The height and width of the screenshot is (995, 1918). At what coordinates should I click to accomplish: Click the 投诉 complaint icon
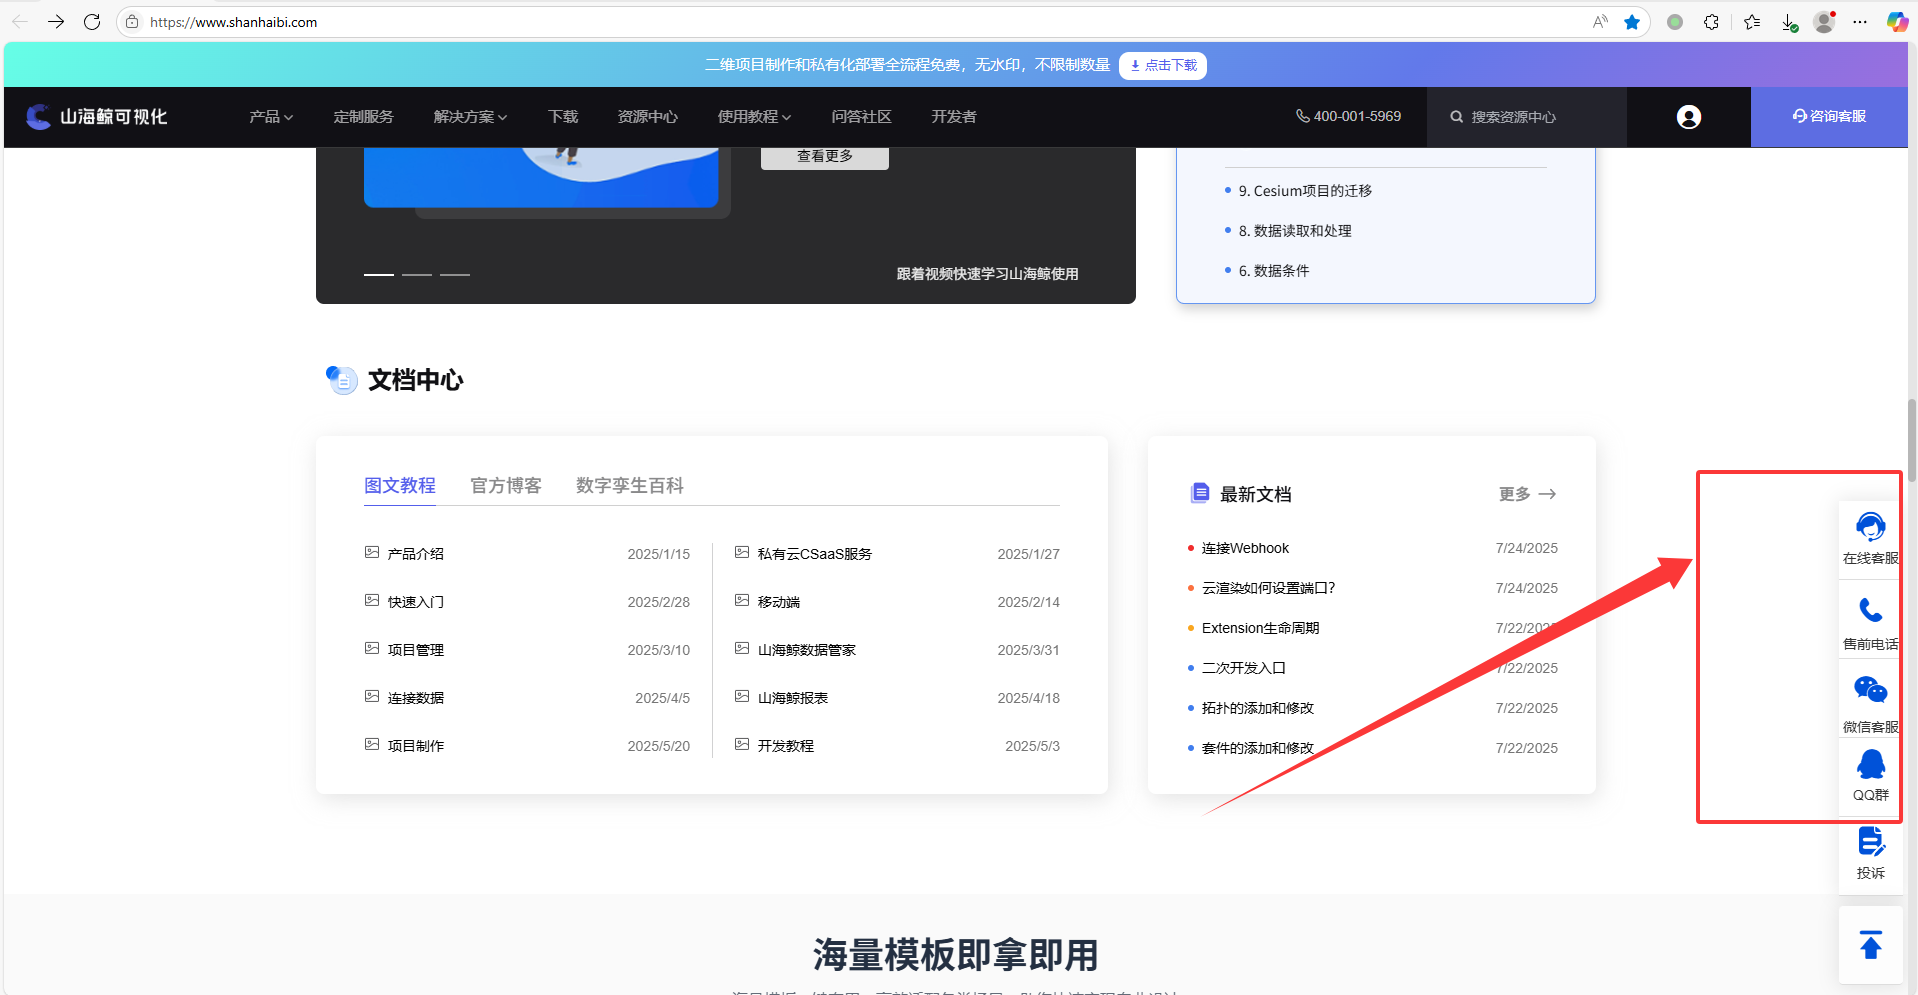pyautogui.click(x=1871, y=842)
